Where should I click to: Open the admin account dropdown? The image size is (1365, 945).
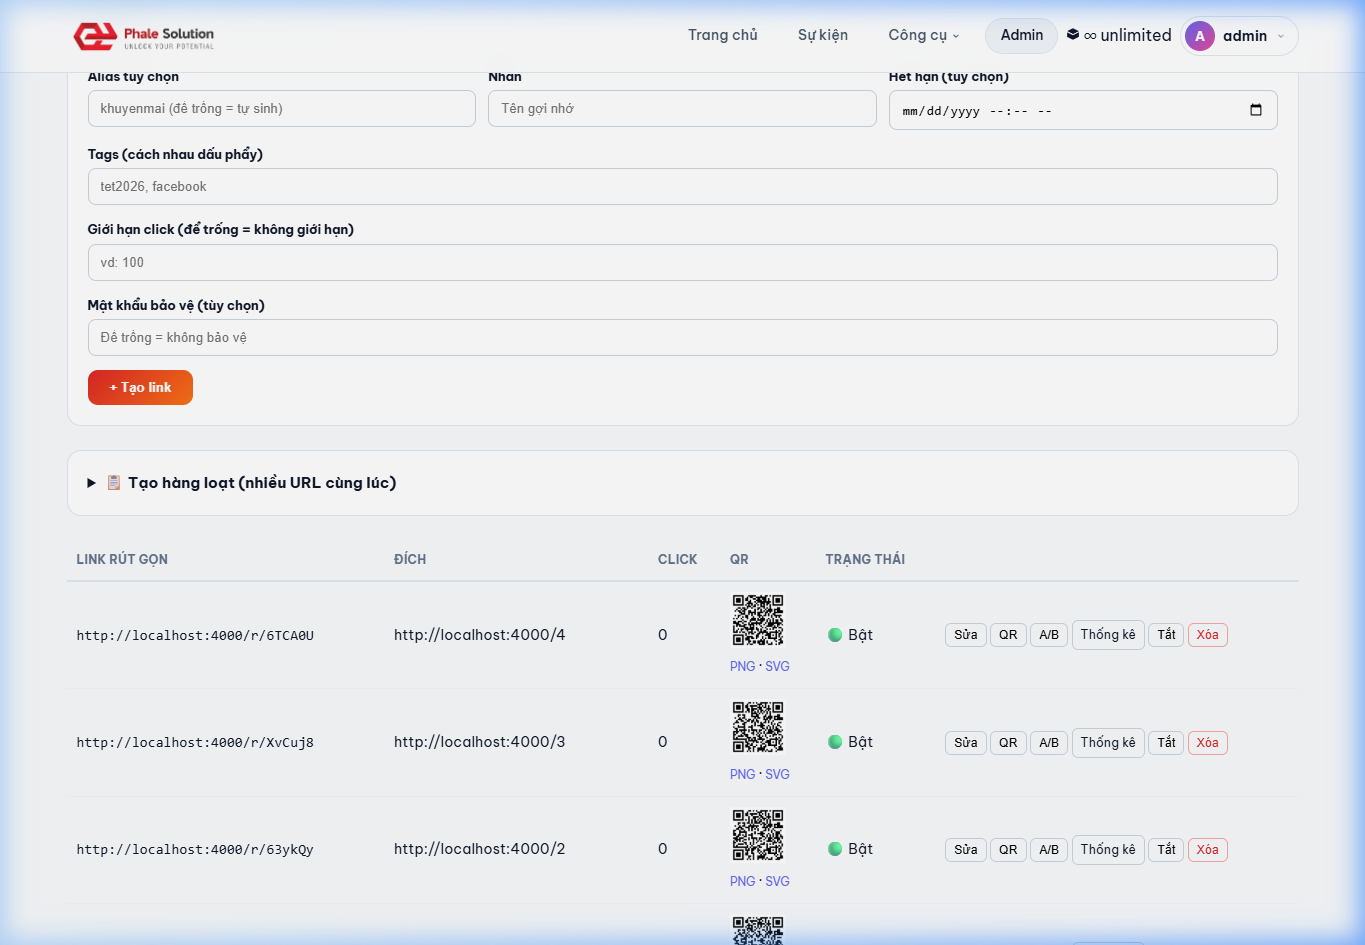click(x=1240, y=36)
